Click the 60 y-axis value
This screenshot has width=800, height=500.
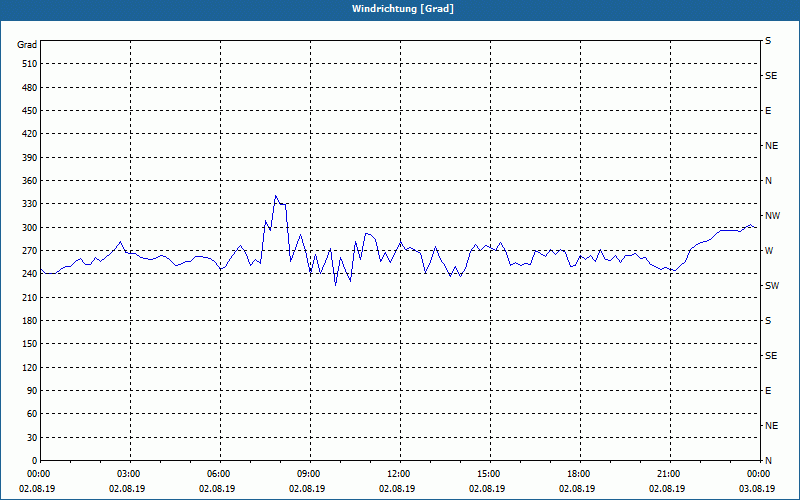point(32,414)
